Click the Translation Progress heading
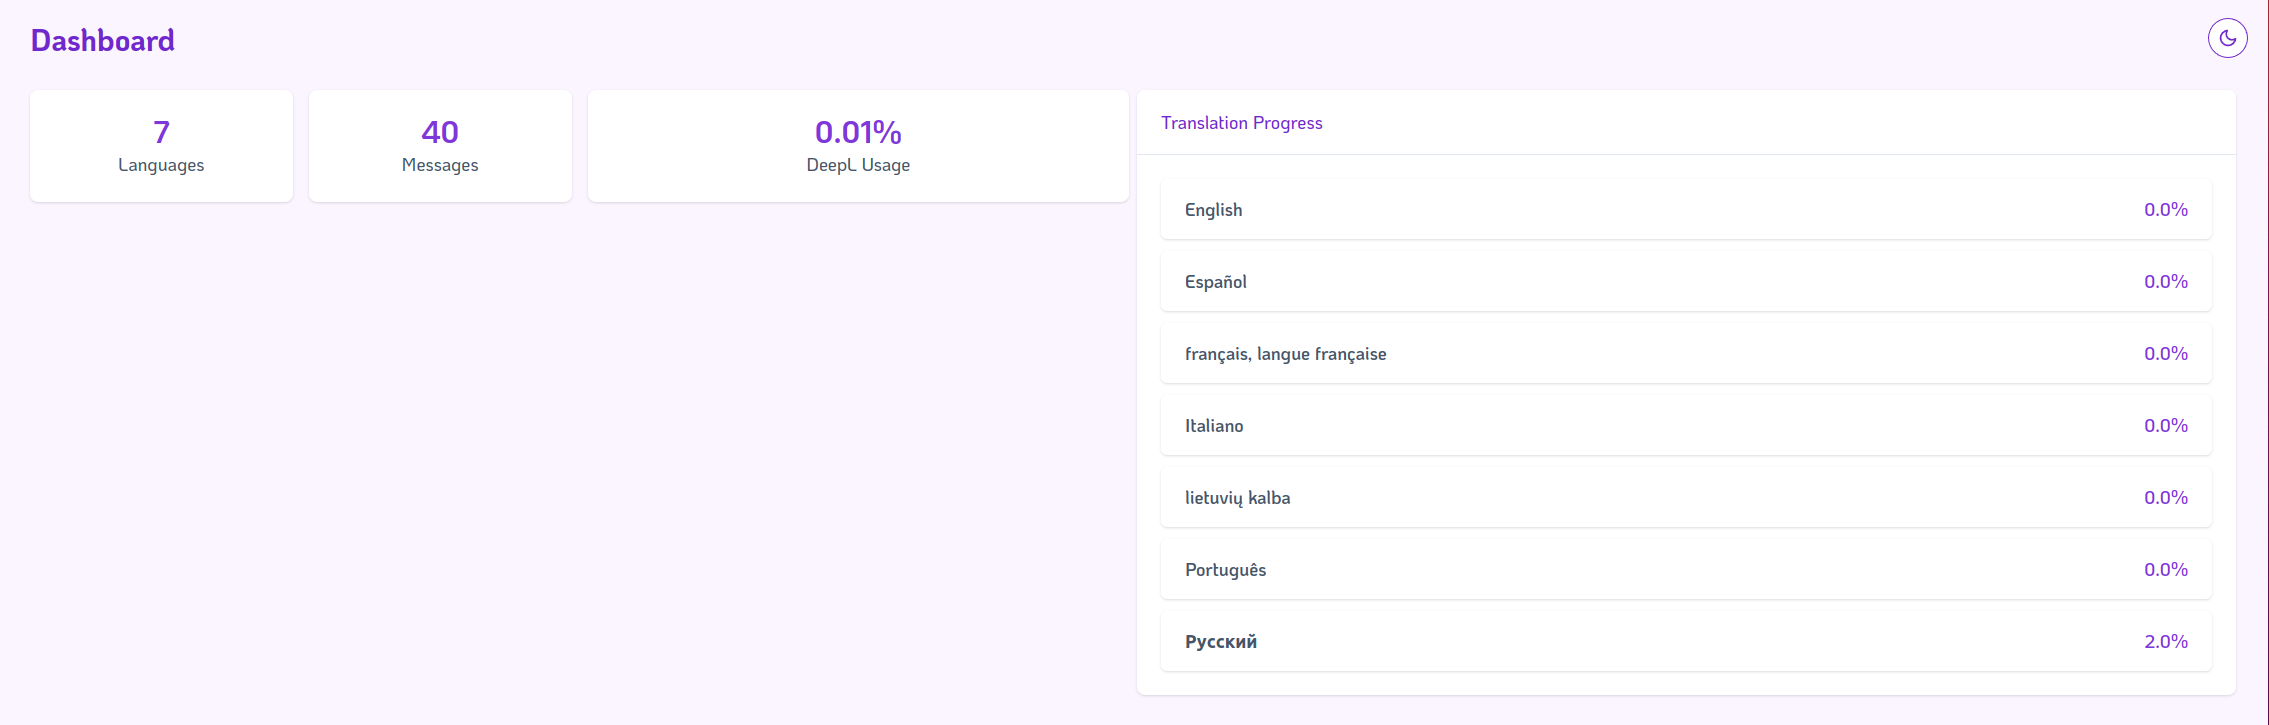The width and height of the screenshot is (2269, 725). tap(1241, 122)
